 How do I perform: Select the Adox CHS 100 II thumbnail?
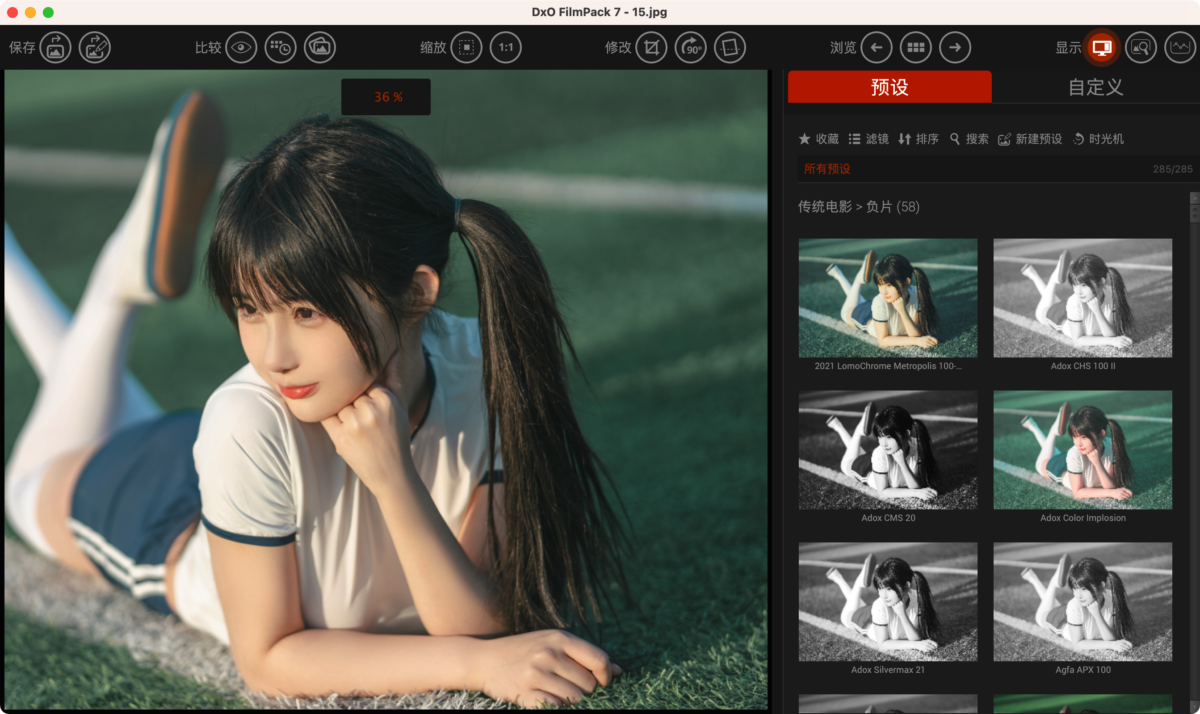pos(1083,298)
